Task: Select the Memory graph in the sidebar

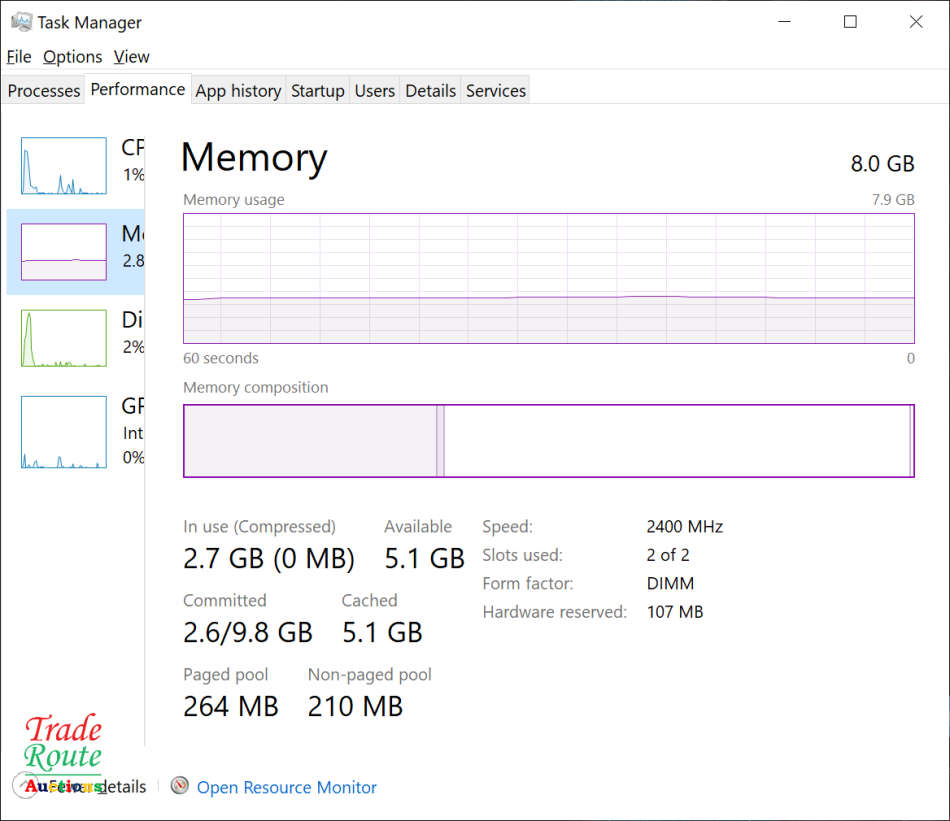Action: (x=64, y=252)
